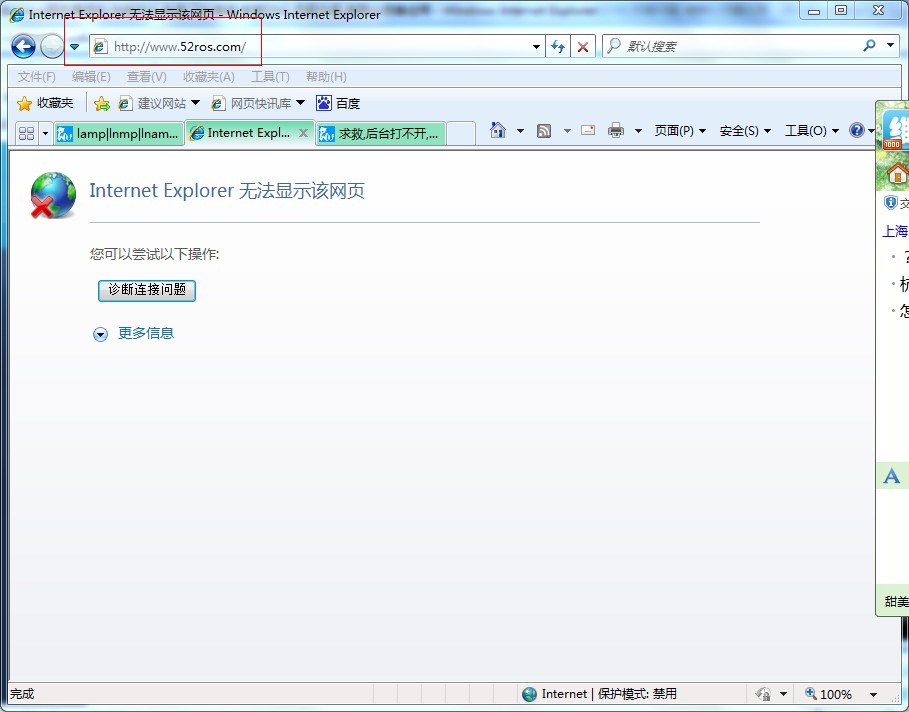Refresh the page with the blue arrows icon
Viewport: 909px width, 712px height.
[558, 47]
